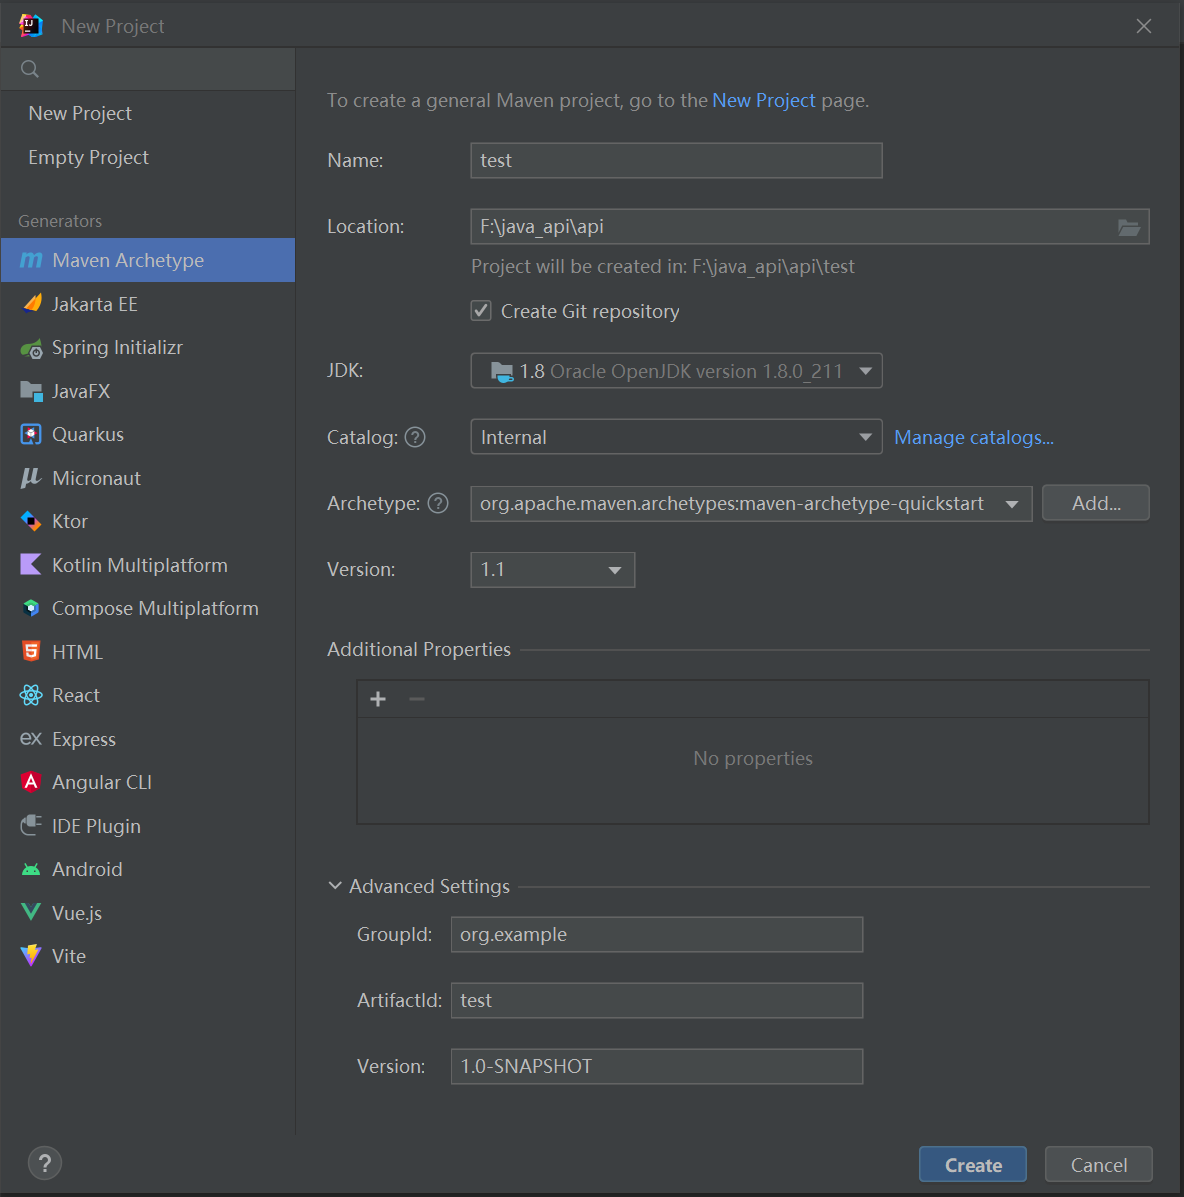This screenshot has width=1184, height=1197.
Task: Click the Angular CLI red A icon
Action: 31,782
